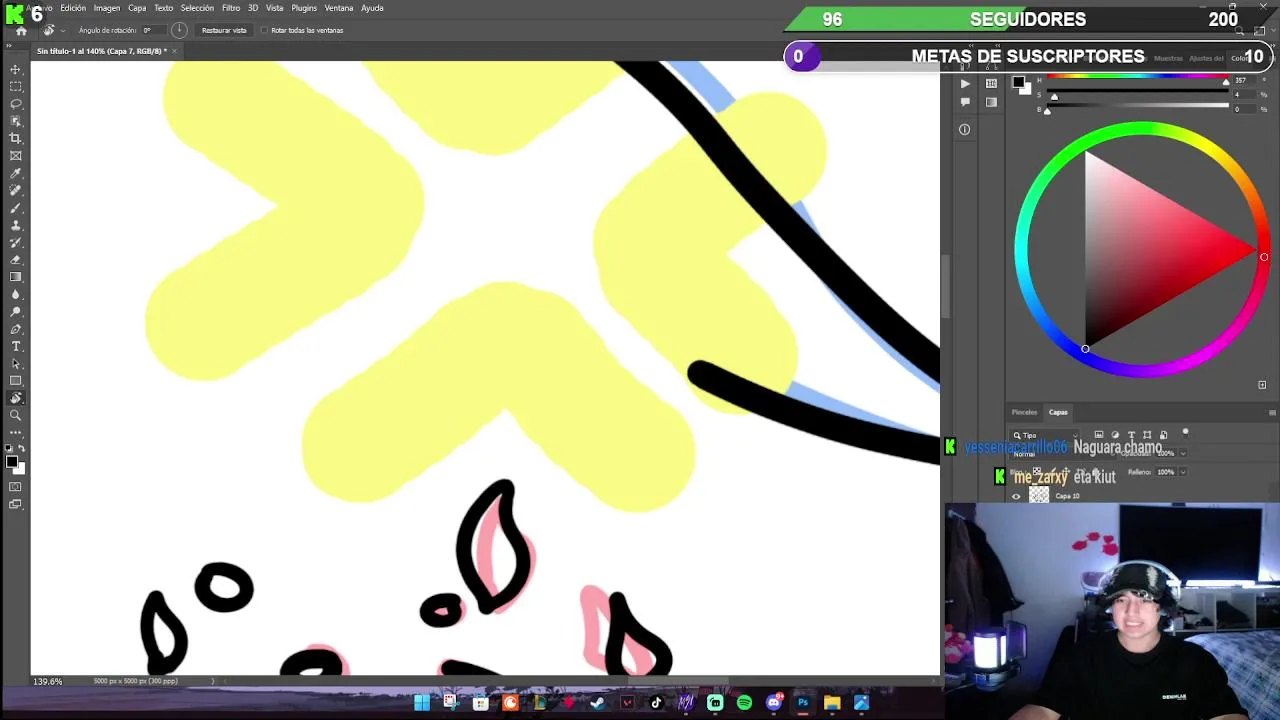This screenshot has height=720, width=1280.
Task: Open the Imagen menu
Action: [x=107, y=8]
